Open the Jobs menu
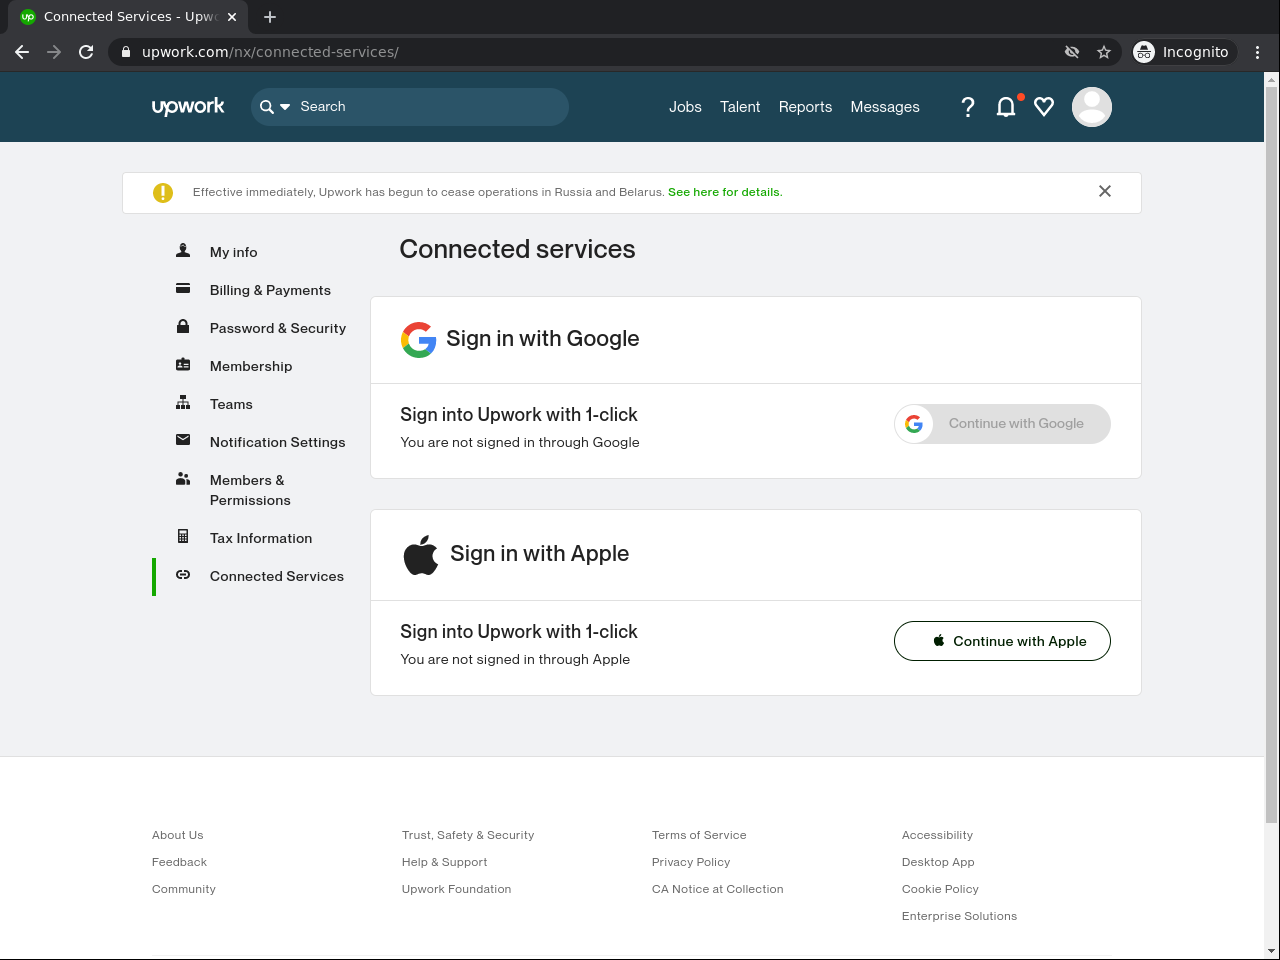Viewport: 1280px width, 960px height. (x=685, y=107)
